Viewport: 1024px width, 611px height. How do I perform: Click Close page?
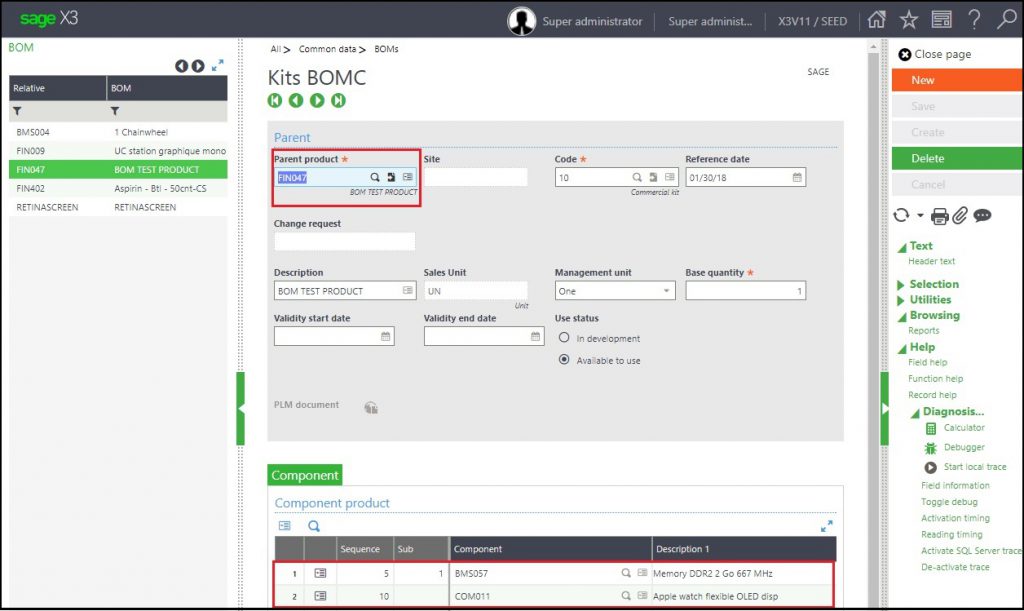point(935,54)
